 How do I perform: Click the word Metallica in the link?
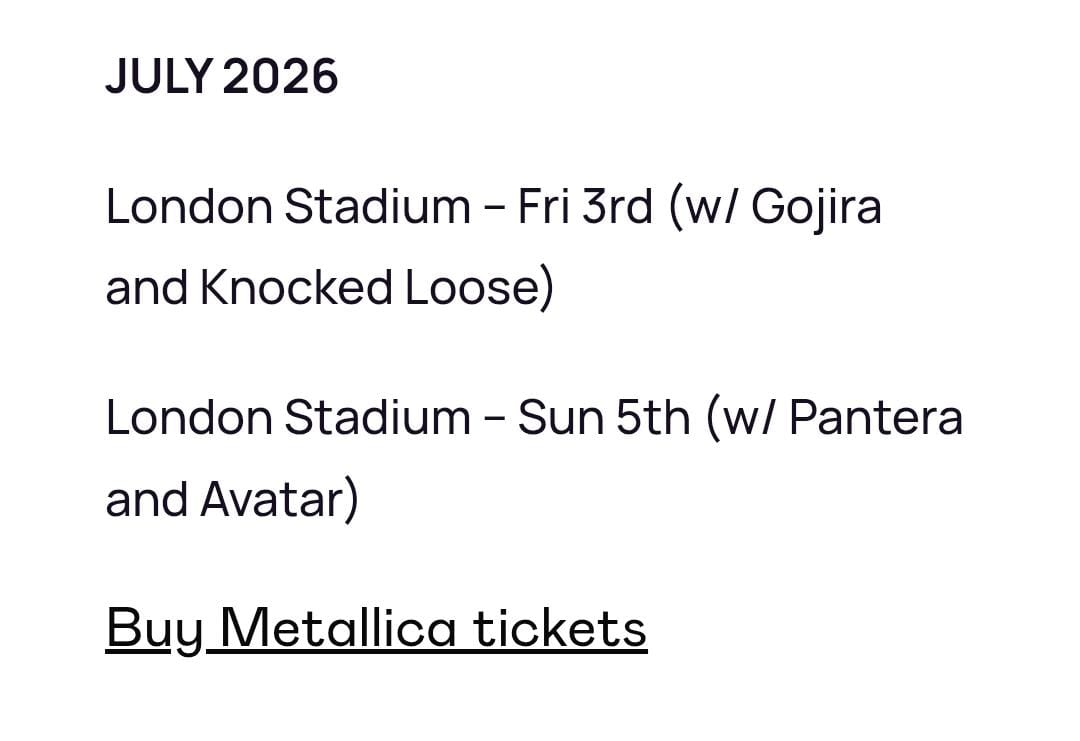pyautogui.click(x=338, y=628)
